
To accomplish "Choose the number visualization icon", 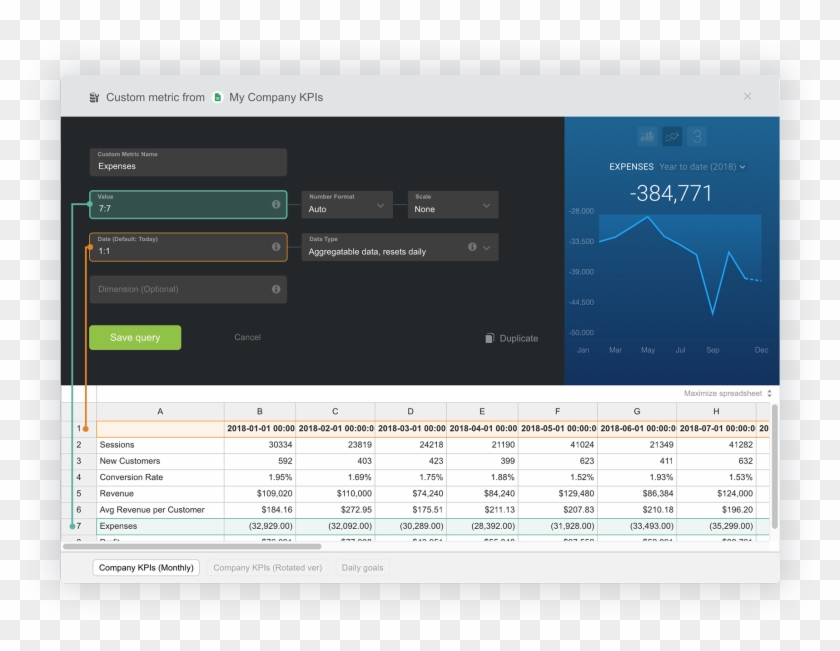I will pyautogui.click(x=697, y=136).
